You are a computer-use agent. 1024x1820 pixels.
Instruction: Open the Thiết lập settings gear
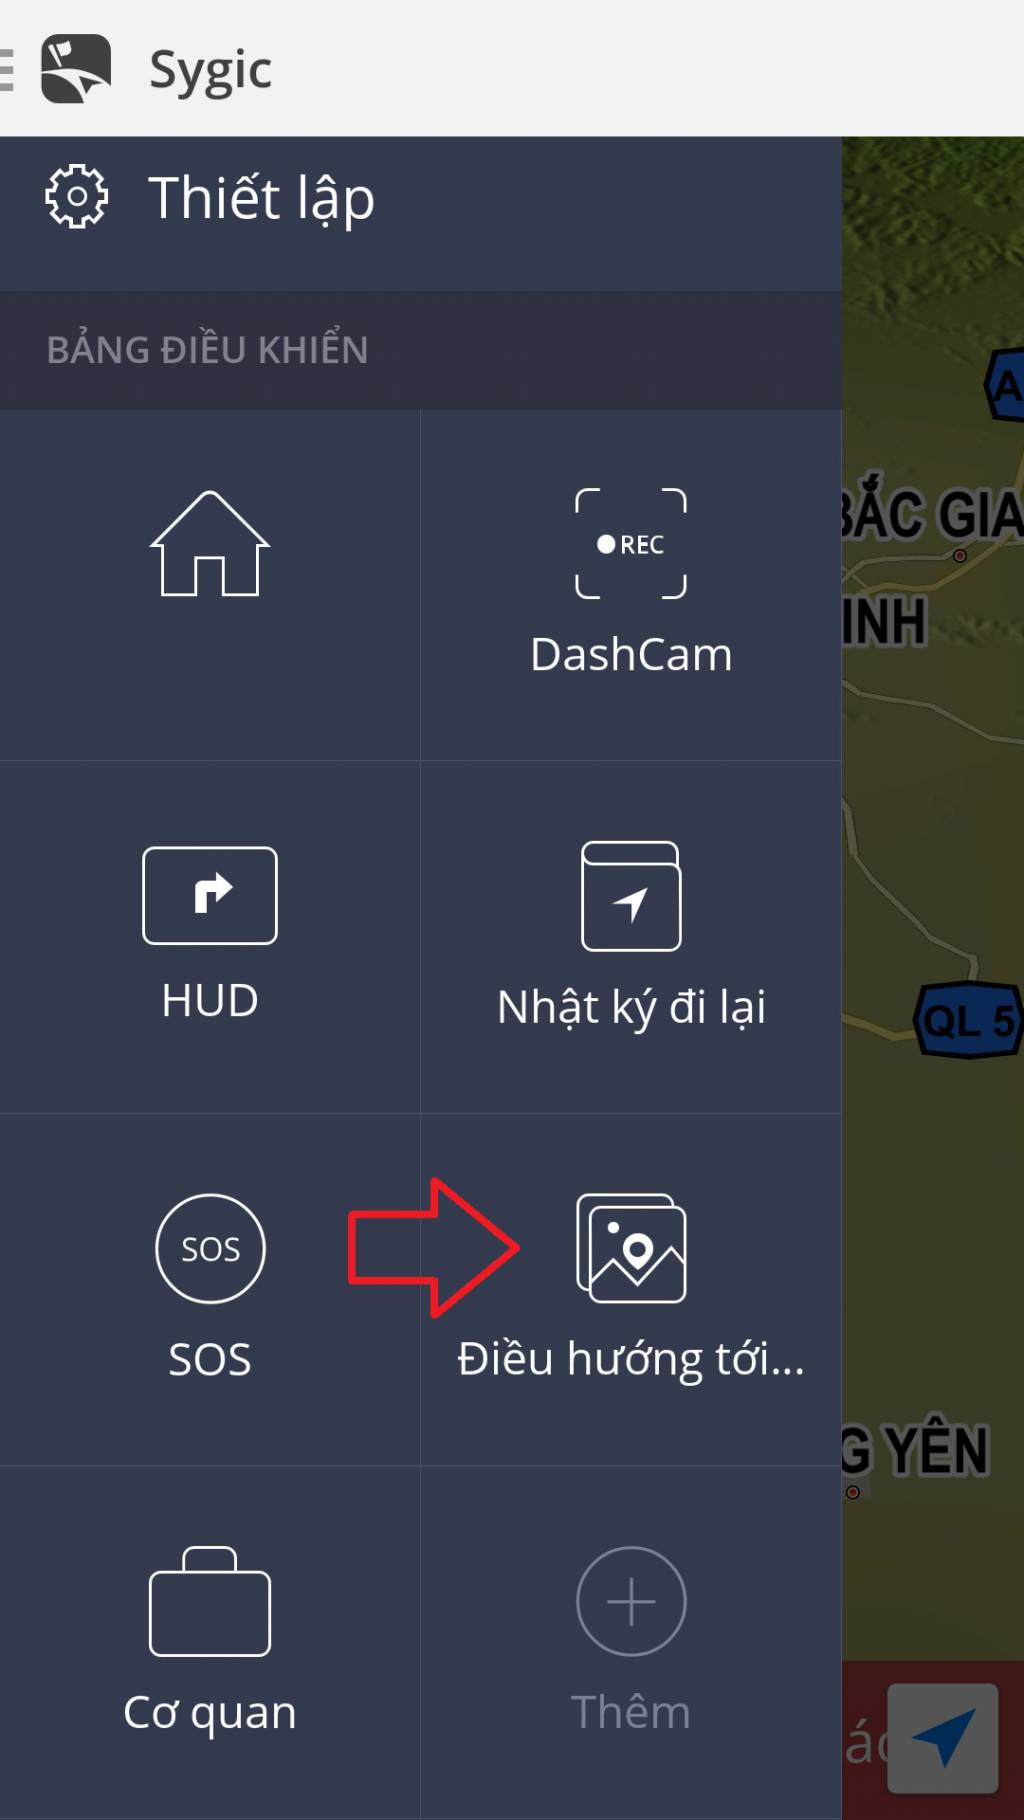[76, 197]
